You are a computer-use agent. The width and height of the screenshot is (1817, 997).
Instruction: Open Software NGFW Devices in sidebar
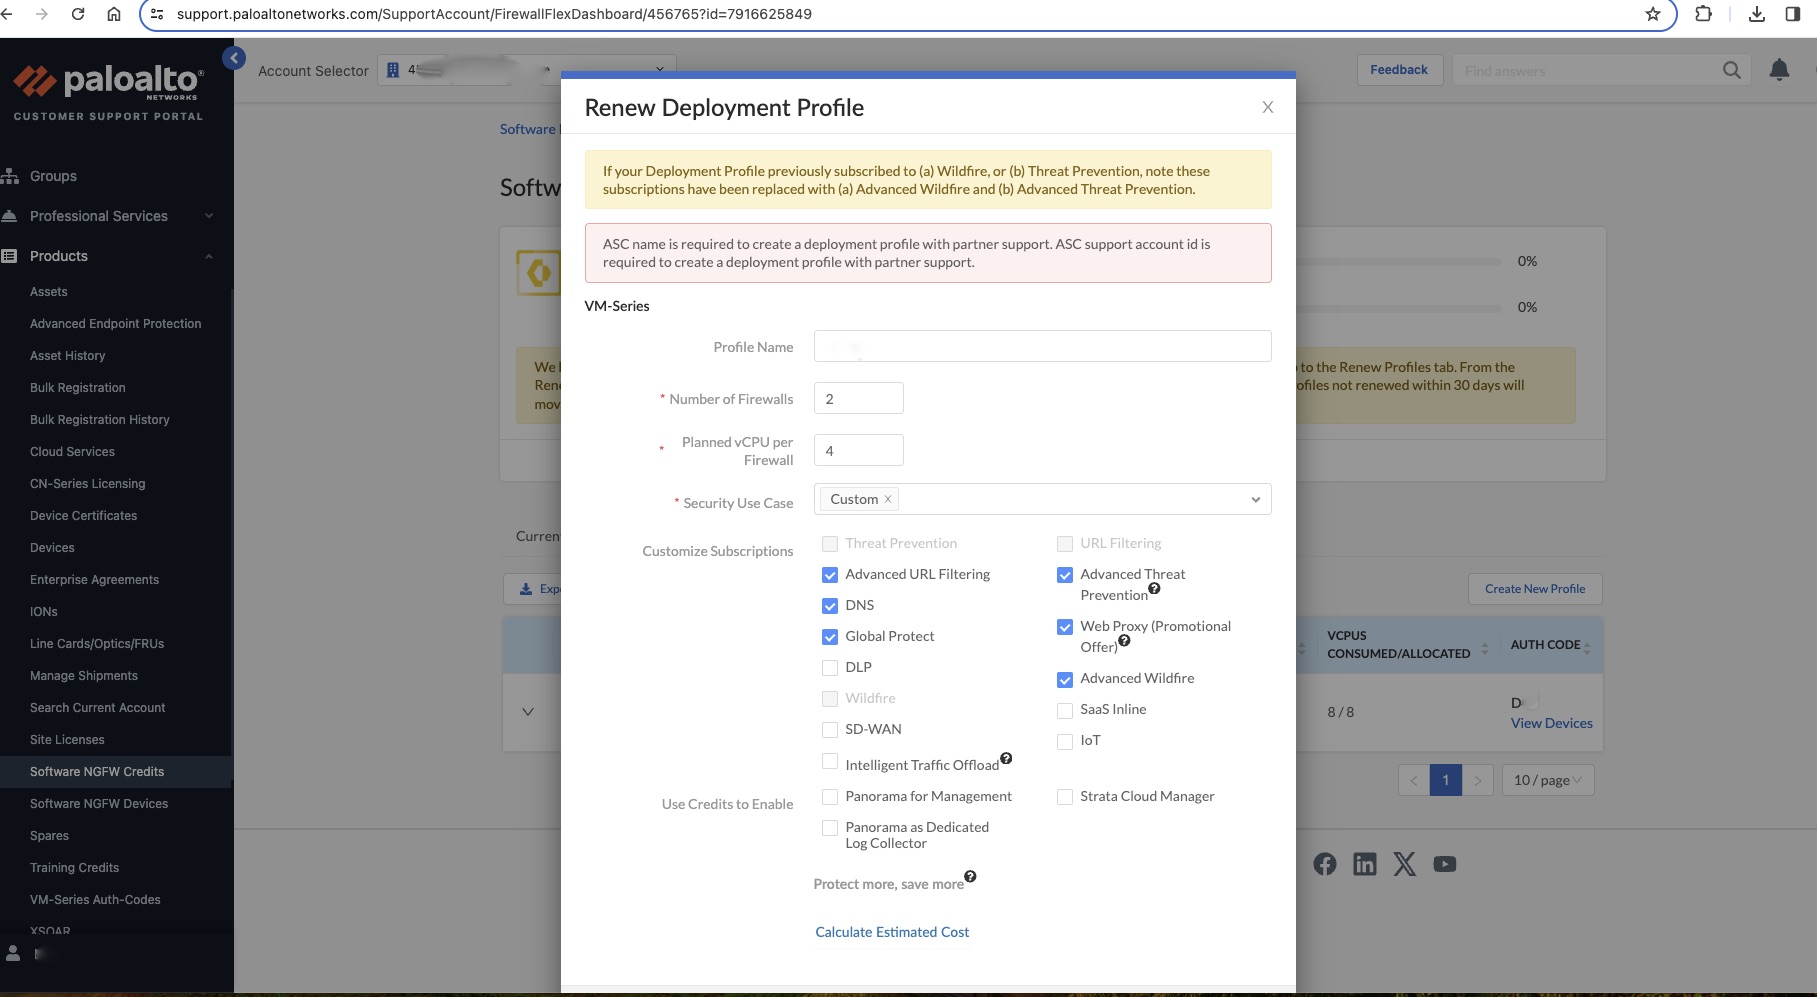pos(99,804)
